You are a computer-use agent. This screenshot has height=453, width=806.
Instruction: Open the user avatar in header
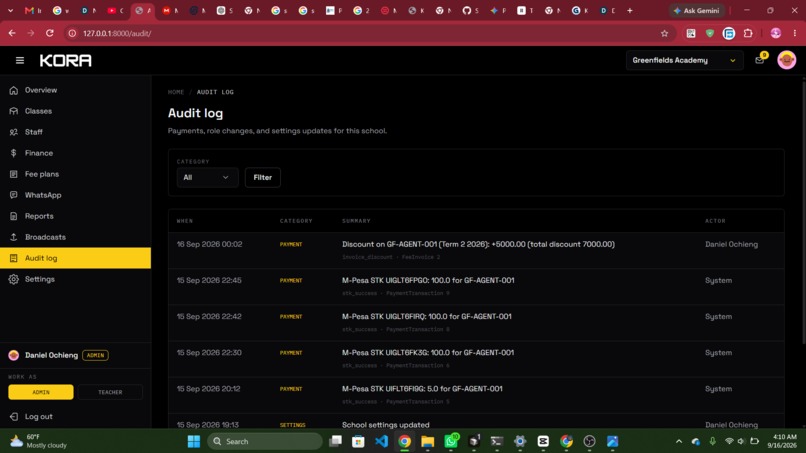786,60
